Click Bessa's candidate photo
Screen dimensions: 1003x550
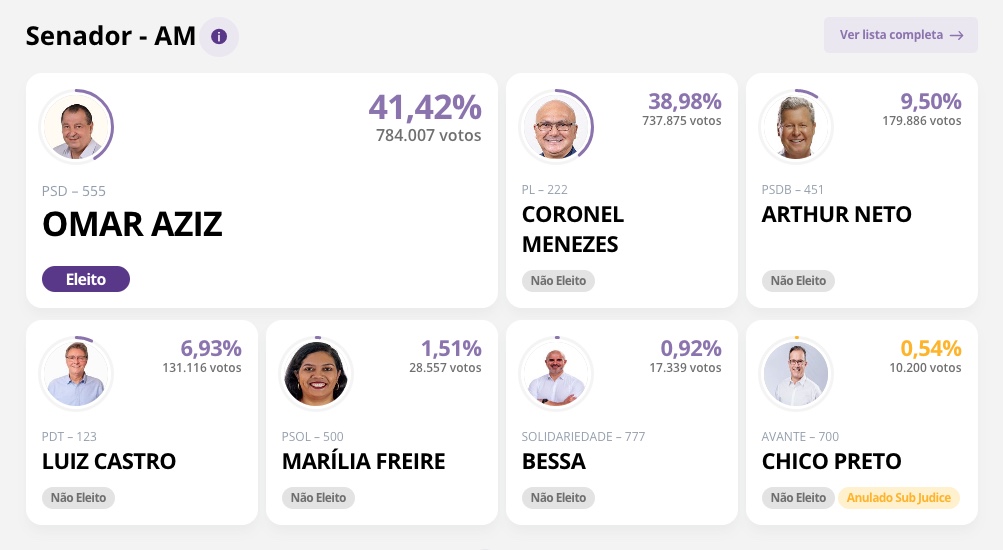point(556,374)
